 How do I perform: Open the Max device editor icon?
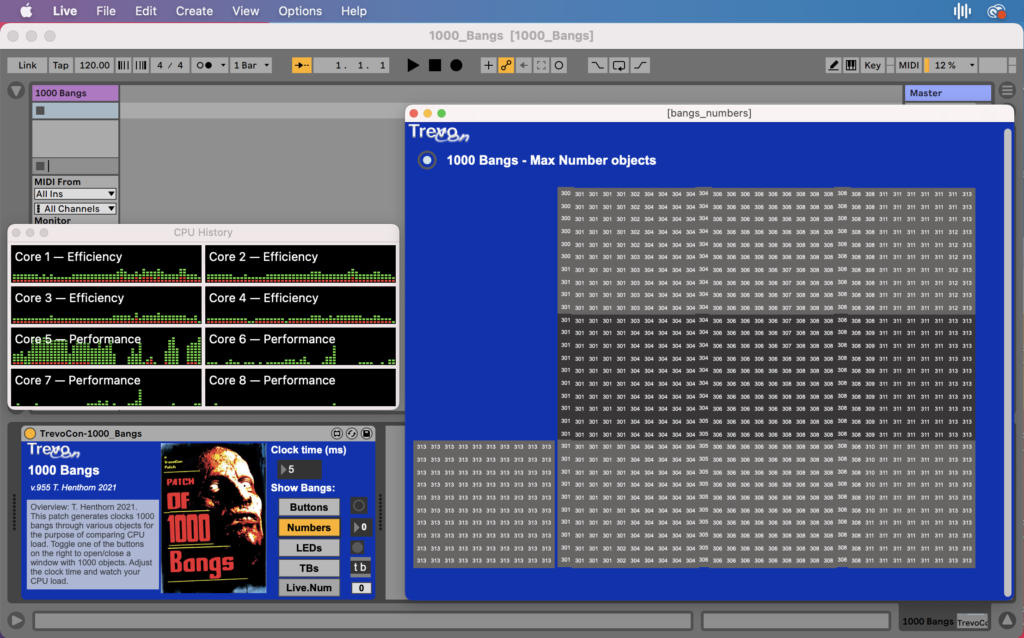[x=337, y=433]
